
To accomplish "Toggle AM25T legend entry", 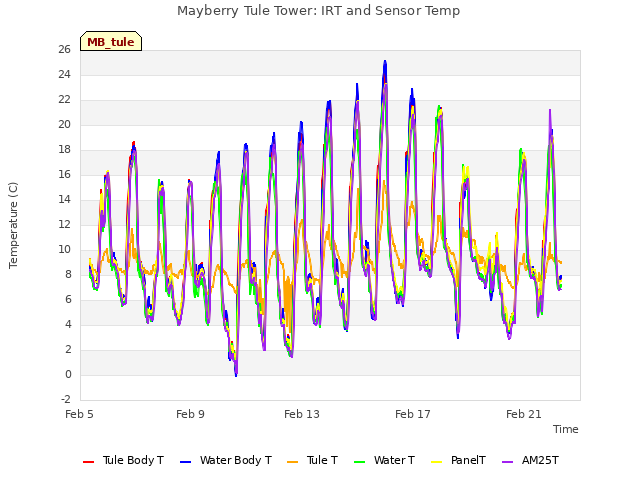I will [530, 460].
